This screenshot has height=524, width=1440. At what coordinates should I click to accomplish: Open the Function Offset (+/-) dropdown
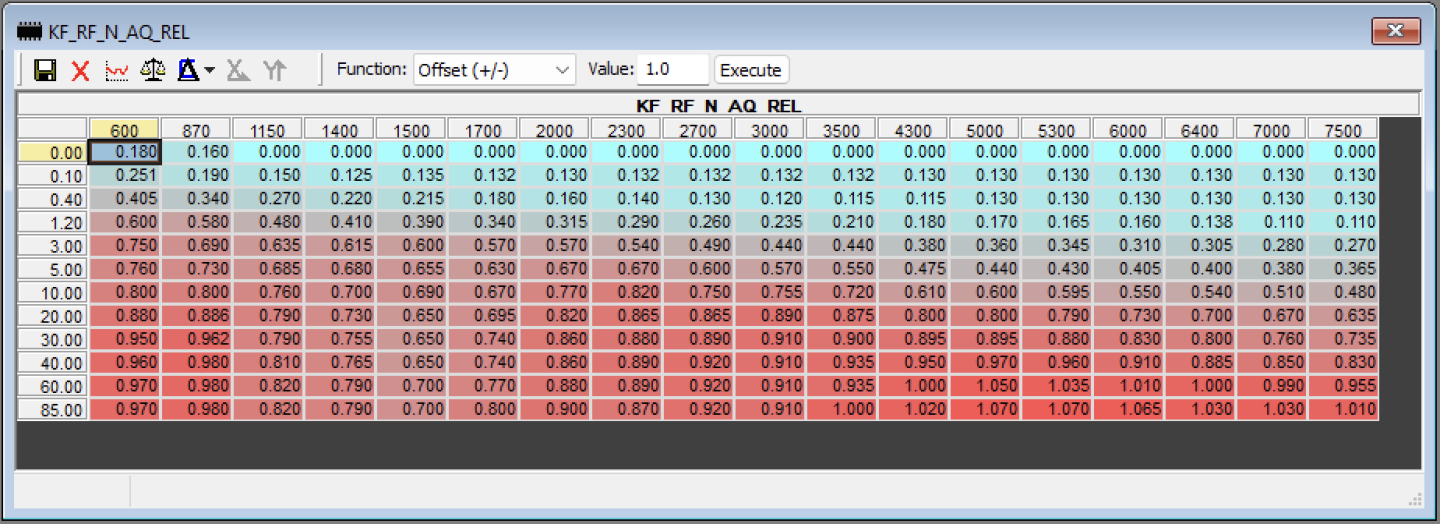coord(494,70)
